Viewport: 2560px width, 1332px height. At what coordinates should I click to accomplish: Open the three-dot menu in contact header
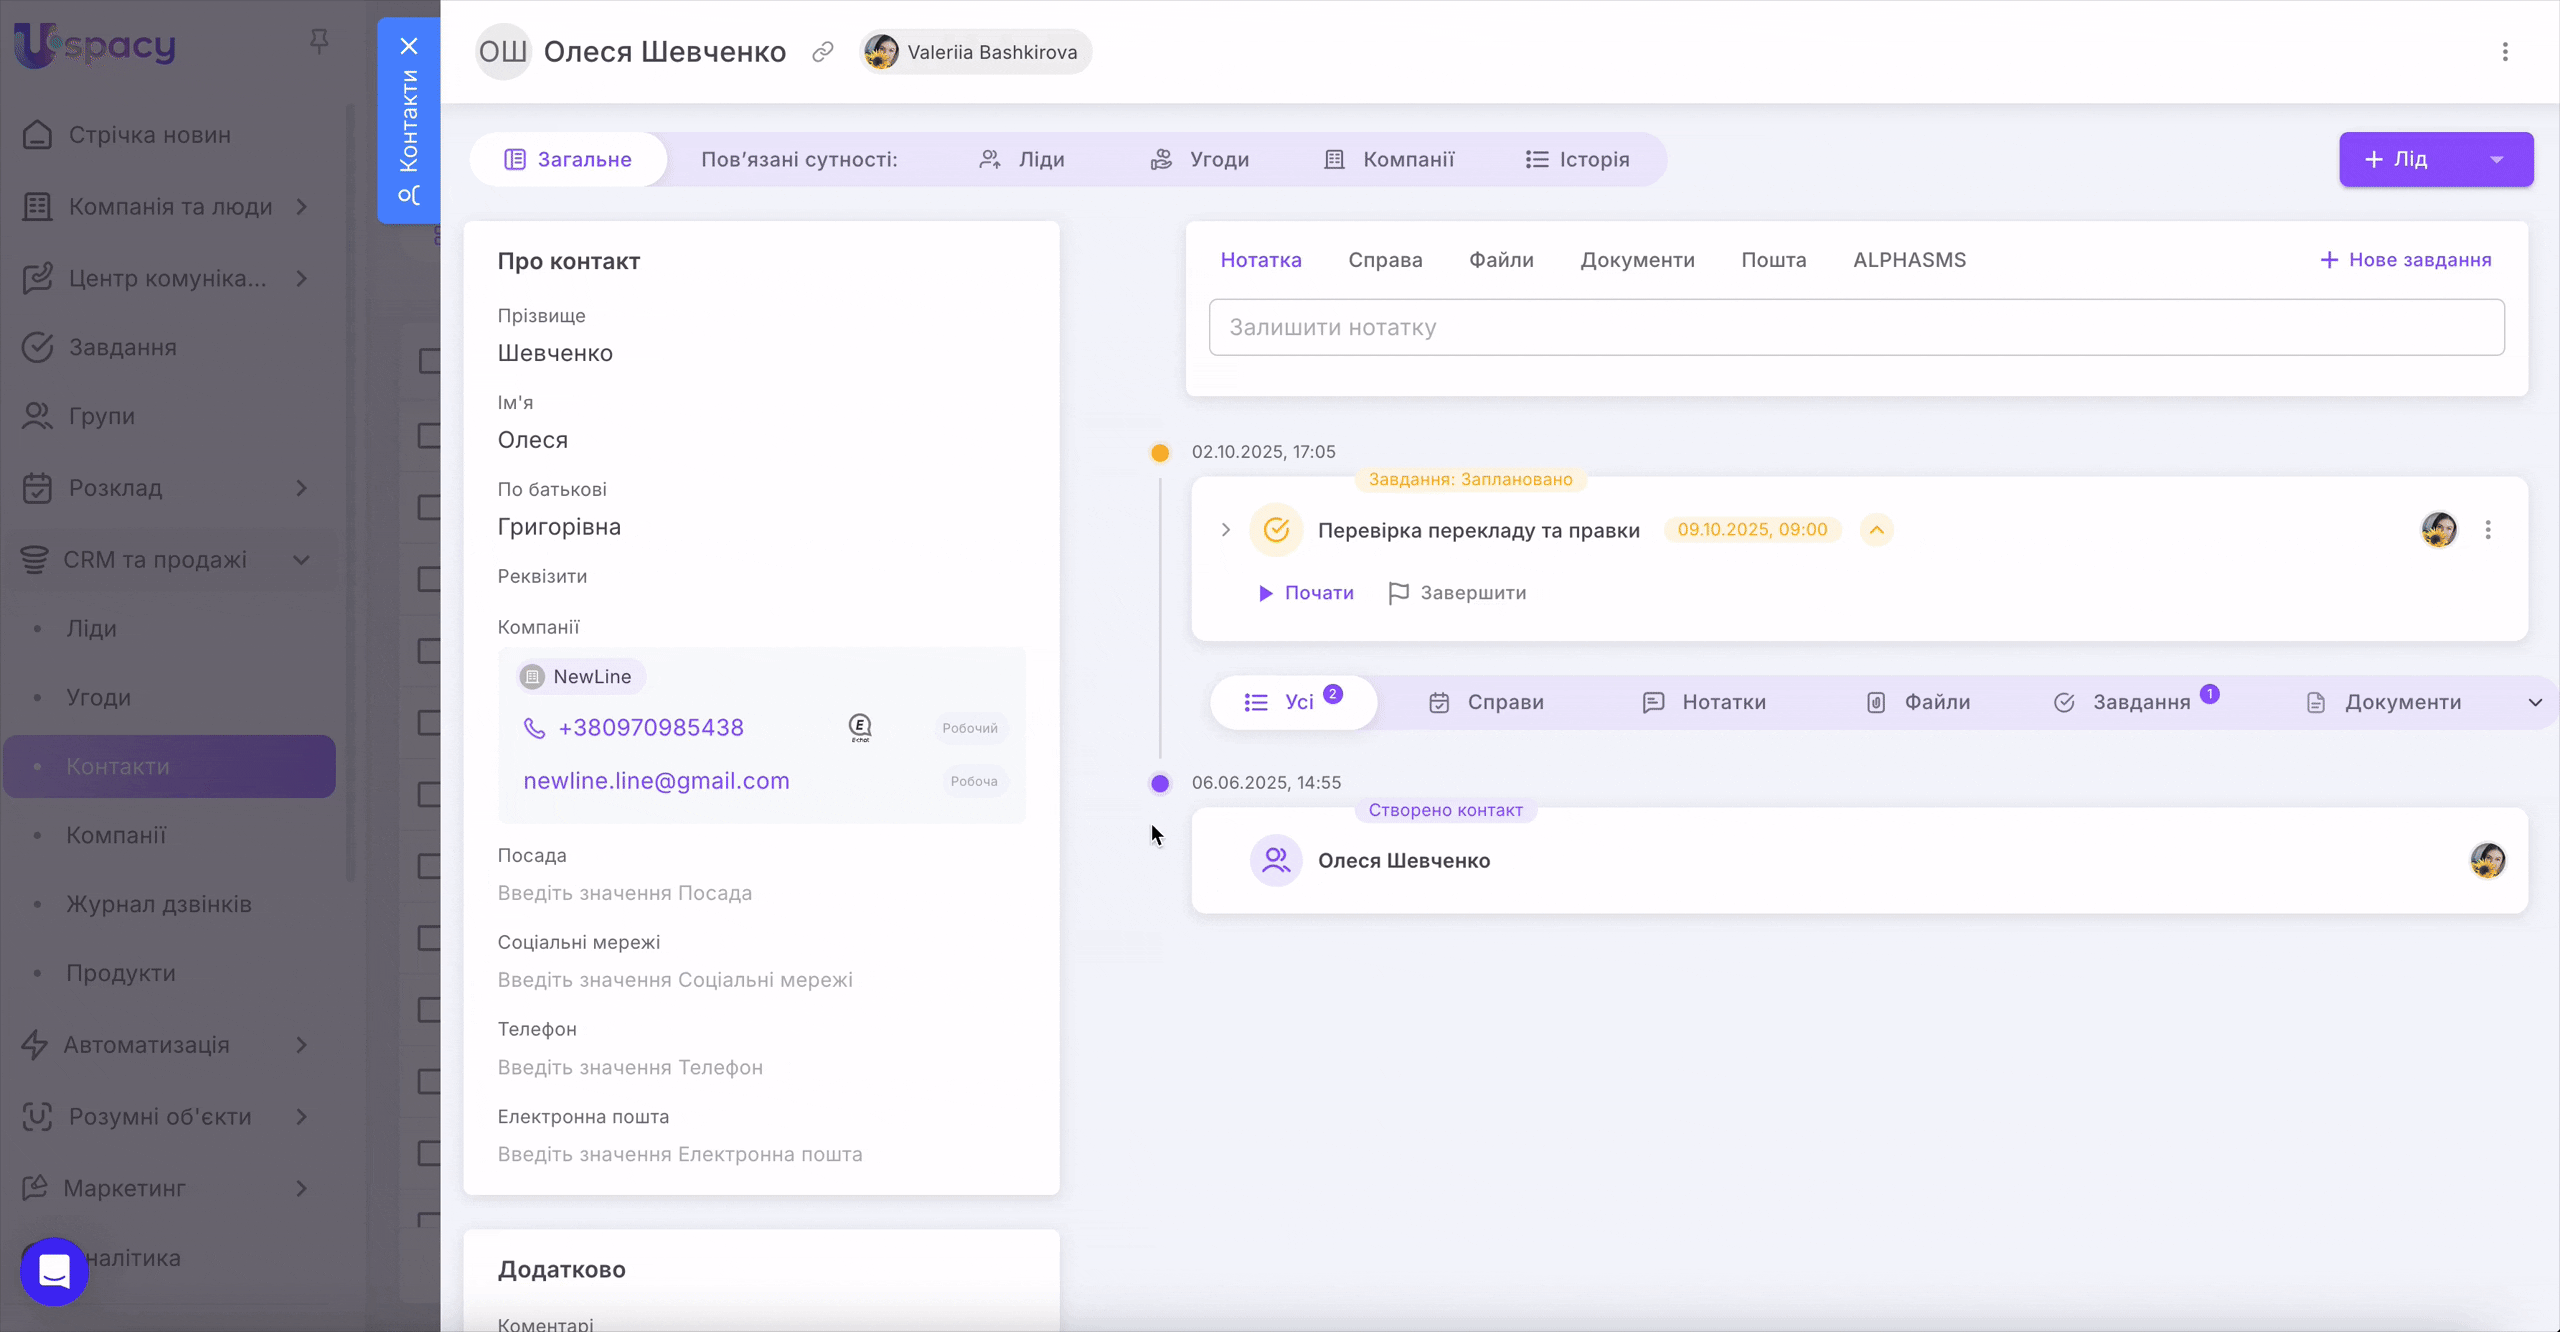click(2505, 52)
